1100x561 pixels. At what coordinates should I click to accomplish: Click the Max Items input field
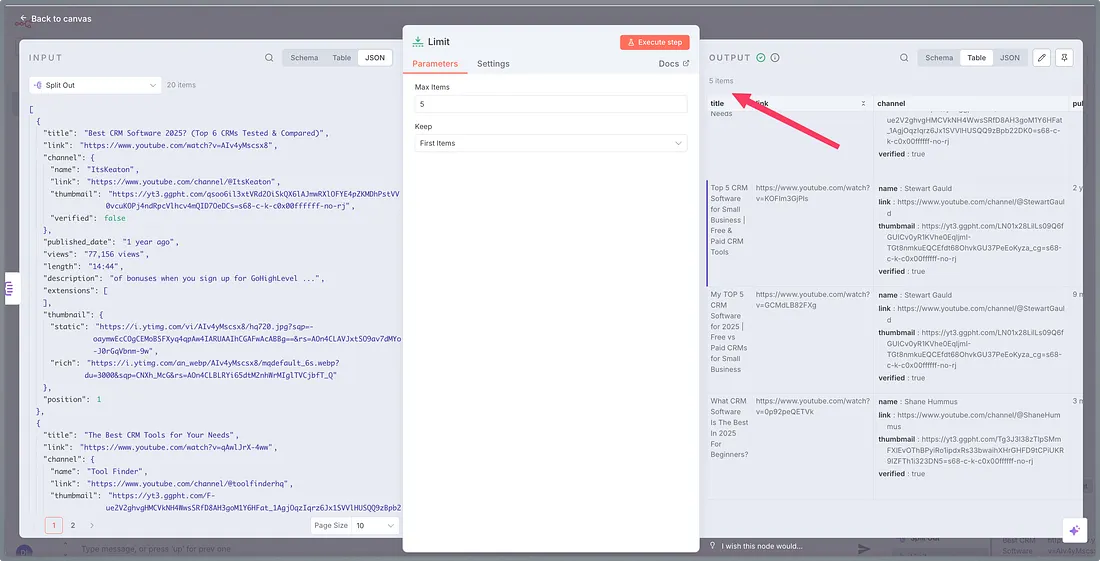click(551, 104)
